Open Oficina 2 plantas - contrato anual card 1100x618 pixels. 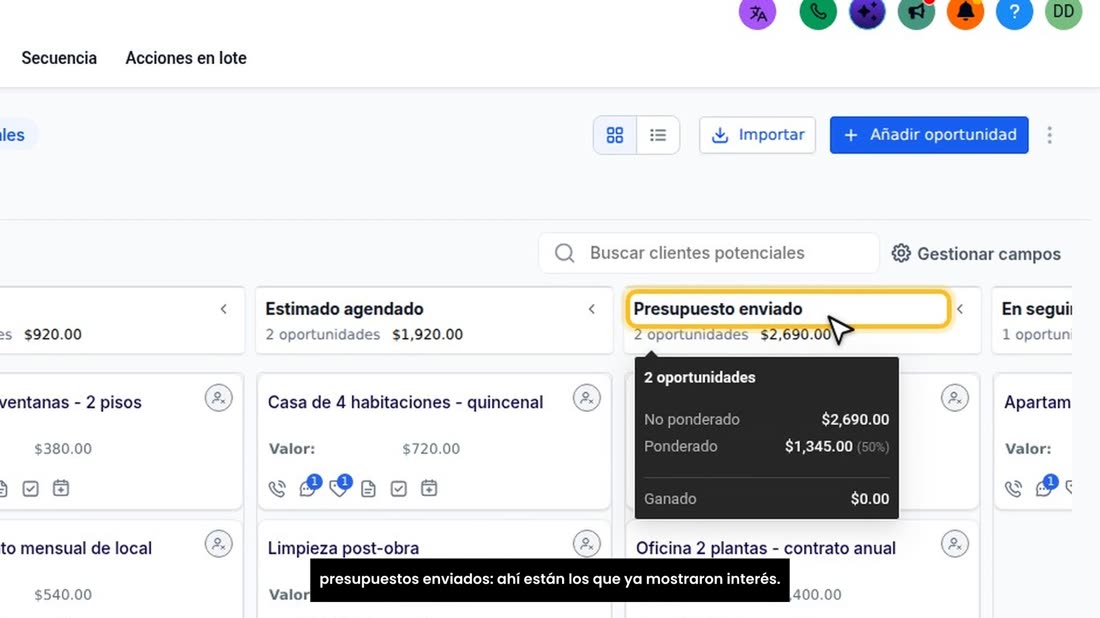pyautogui.click(x=765, y=548)
